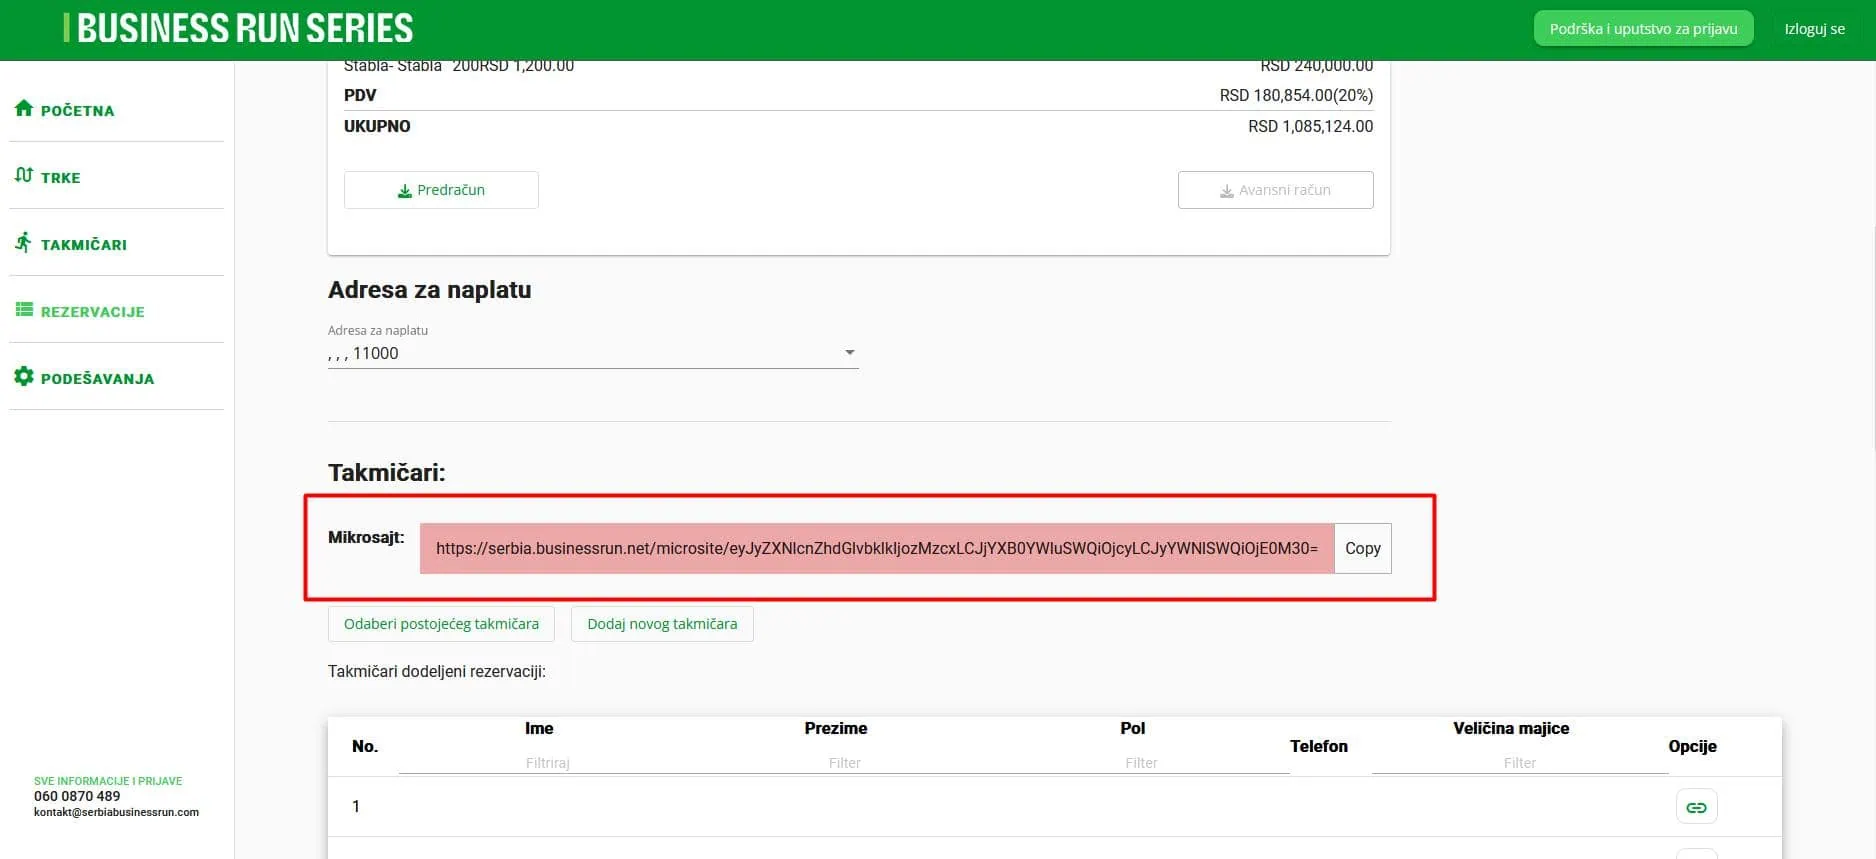Focus the Prezime filter field
Screen dimensions: 1876x859
pos(844,762)
